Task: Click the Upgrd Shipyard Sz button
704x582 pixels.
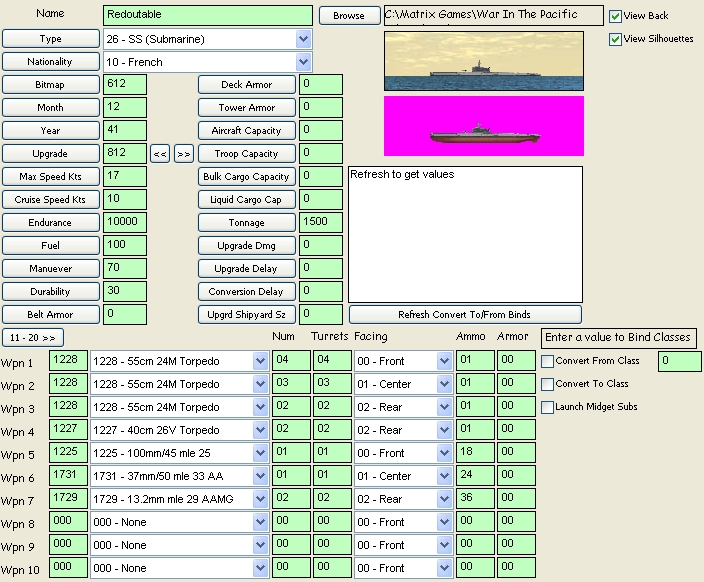Action: (247, 314)
